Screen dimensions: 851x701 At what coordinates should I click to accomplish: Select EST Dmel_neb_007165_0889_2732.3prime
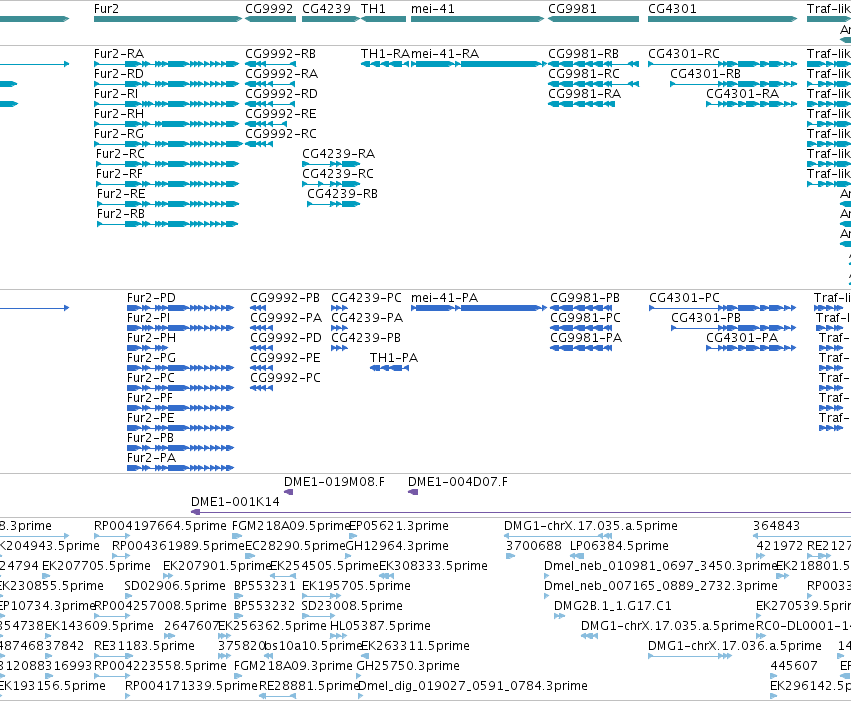tap(547, 596)
